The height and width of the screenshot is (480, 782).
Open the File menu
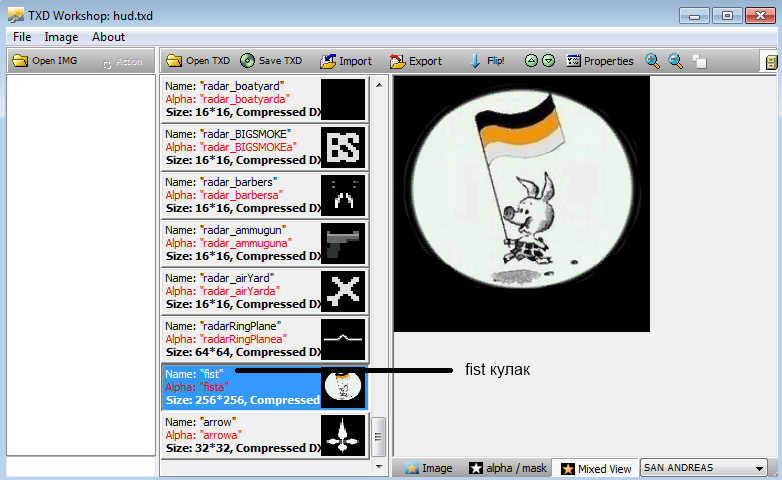pos(22,37)
